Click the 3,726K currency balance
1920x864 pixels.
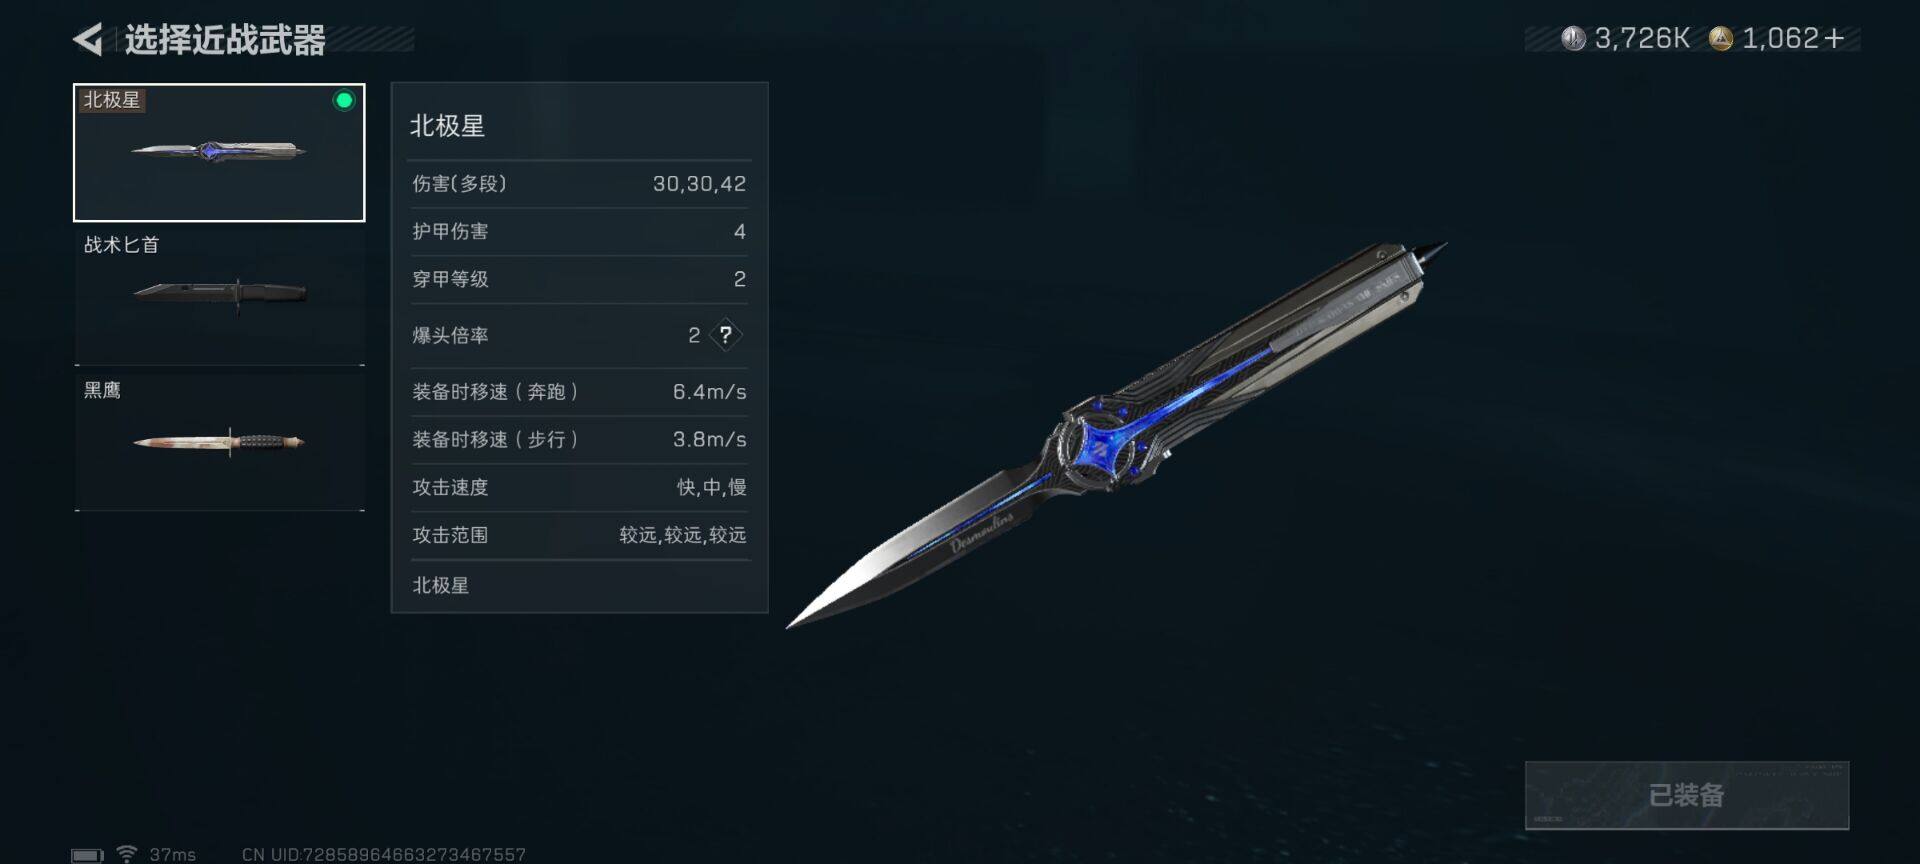(1642, 39)
